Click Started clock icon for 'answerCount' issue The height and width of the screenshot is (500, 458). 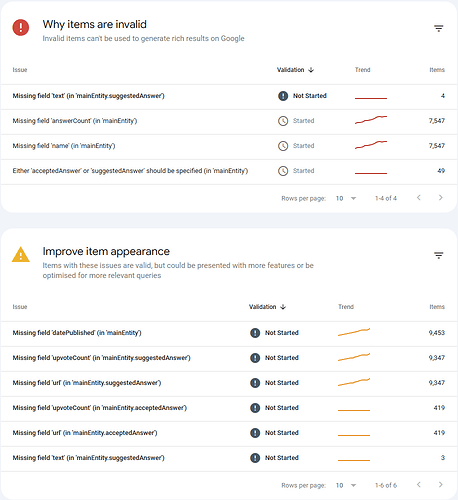[283, 121]
